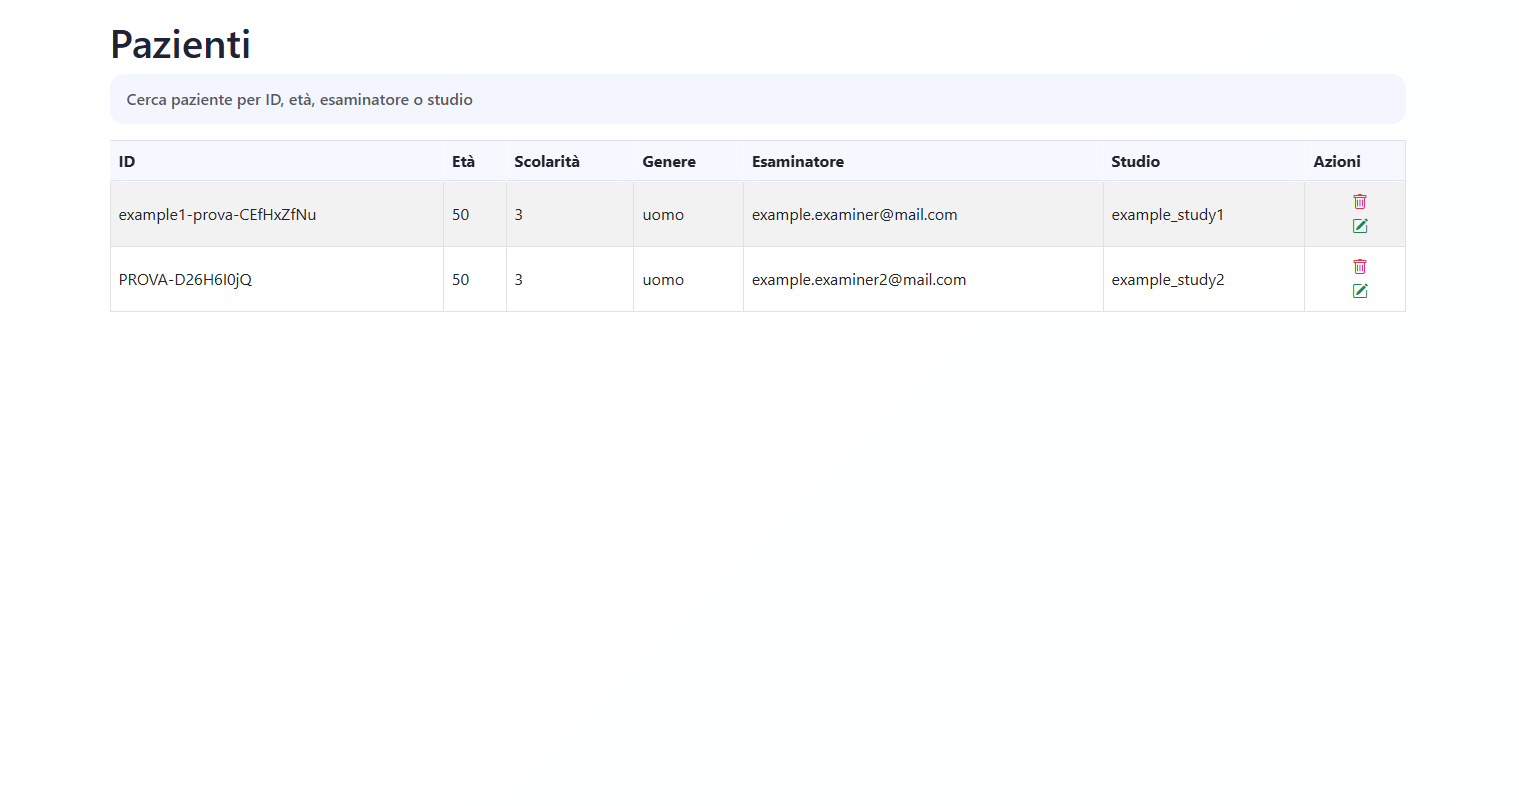Click the uomo gender cell in the PROVA-D26H6I0jQ row
This screenshot has height=806, width=1519.
663,280
